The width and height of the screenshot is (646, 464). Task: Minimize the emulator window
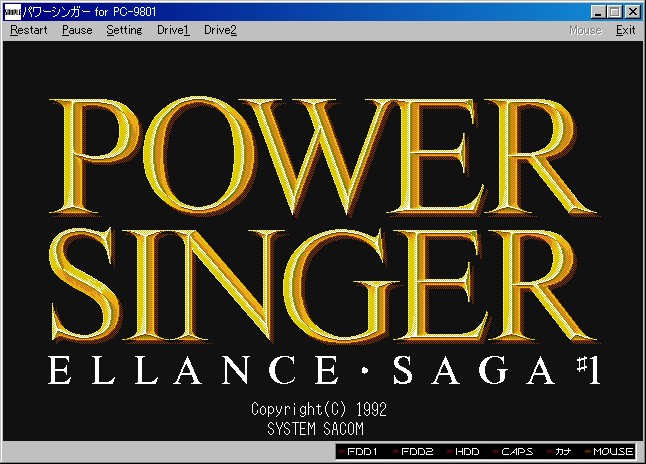(x=598, y=12)
